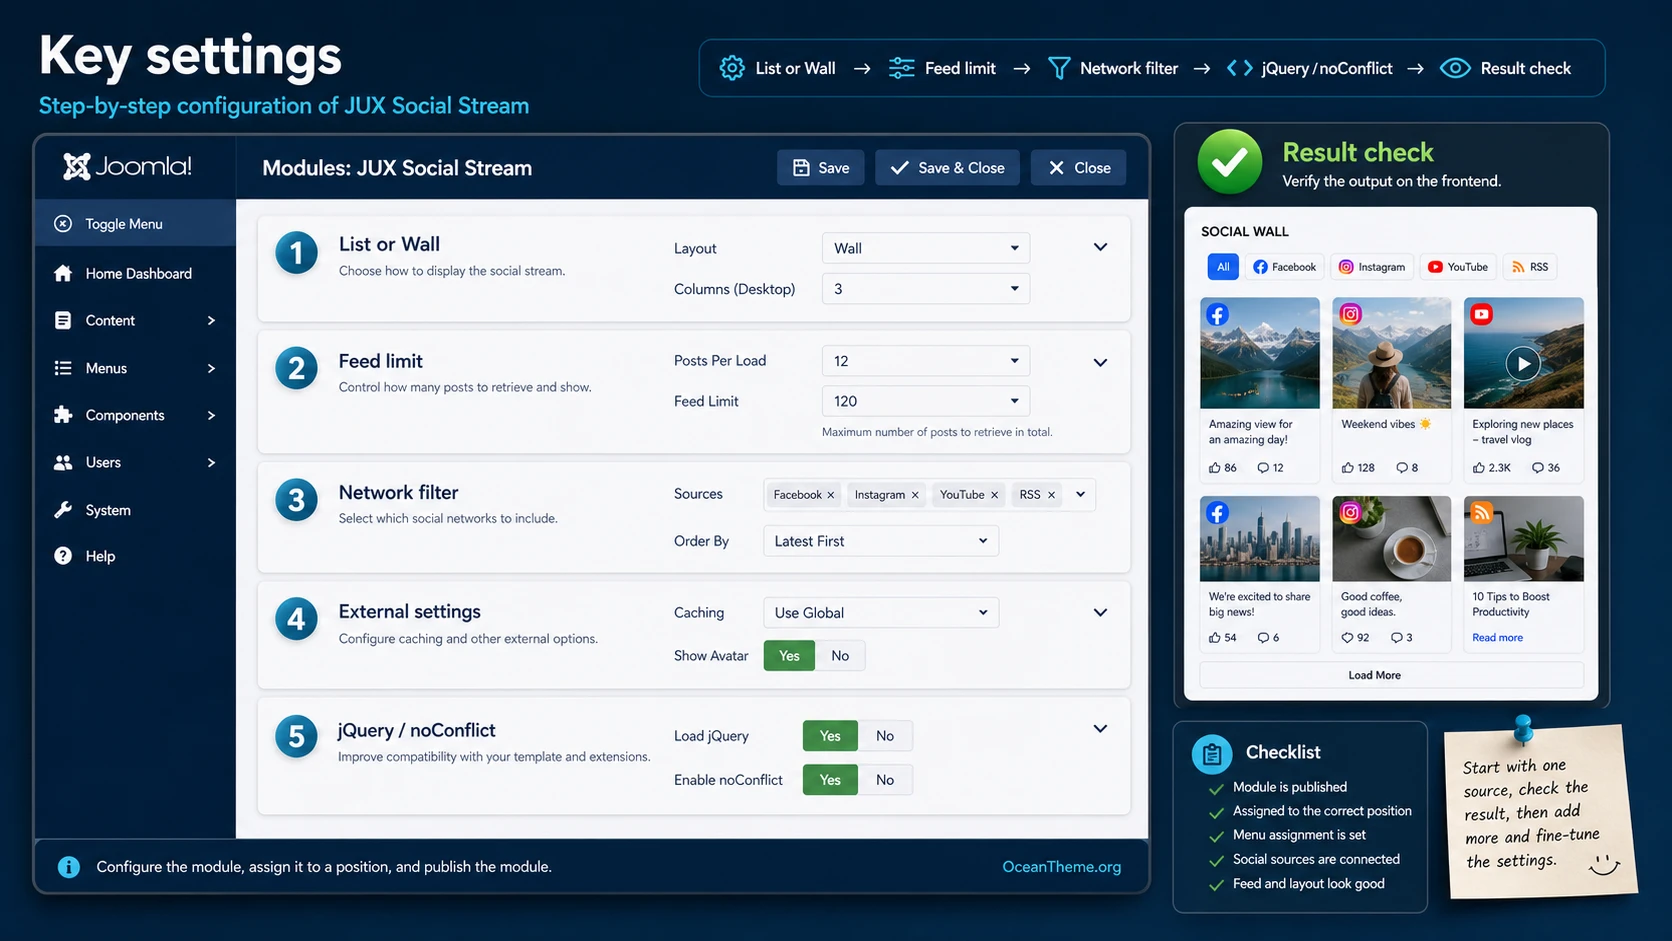1672x941 pixels.
Task: Set Enable noConflict to No
Action: click(x=885, y=780)
